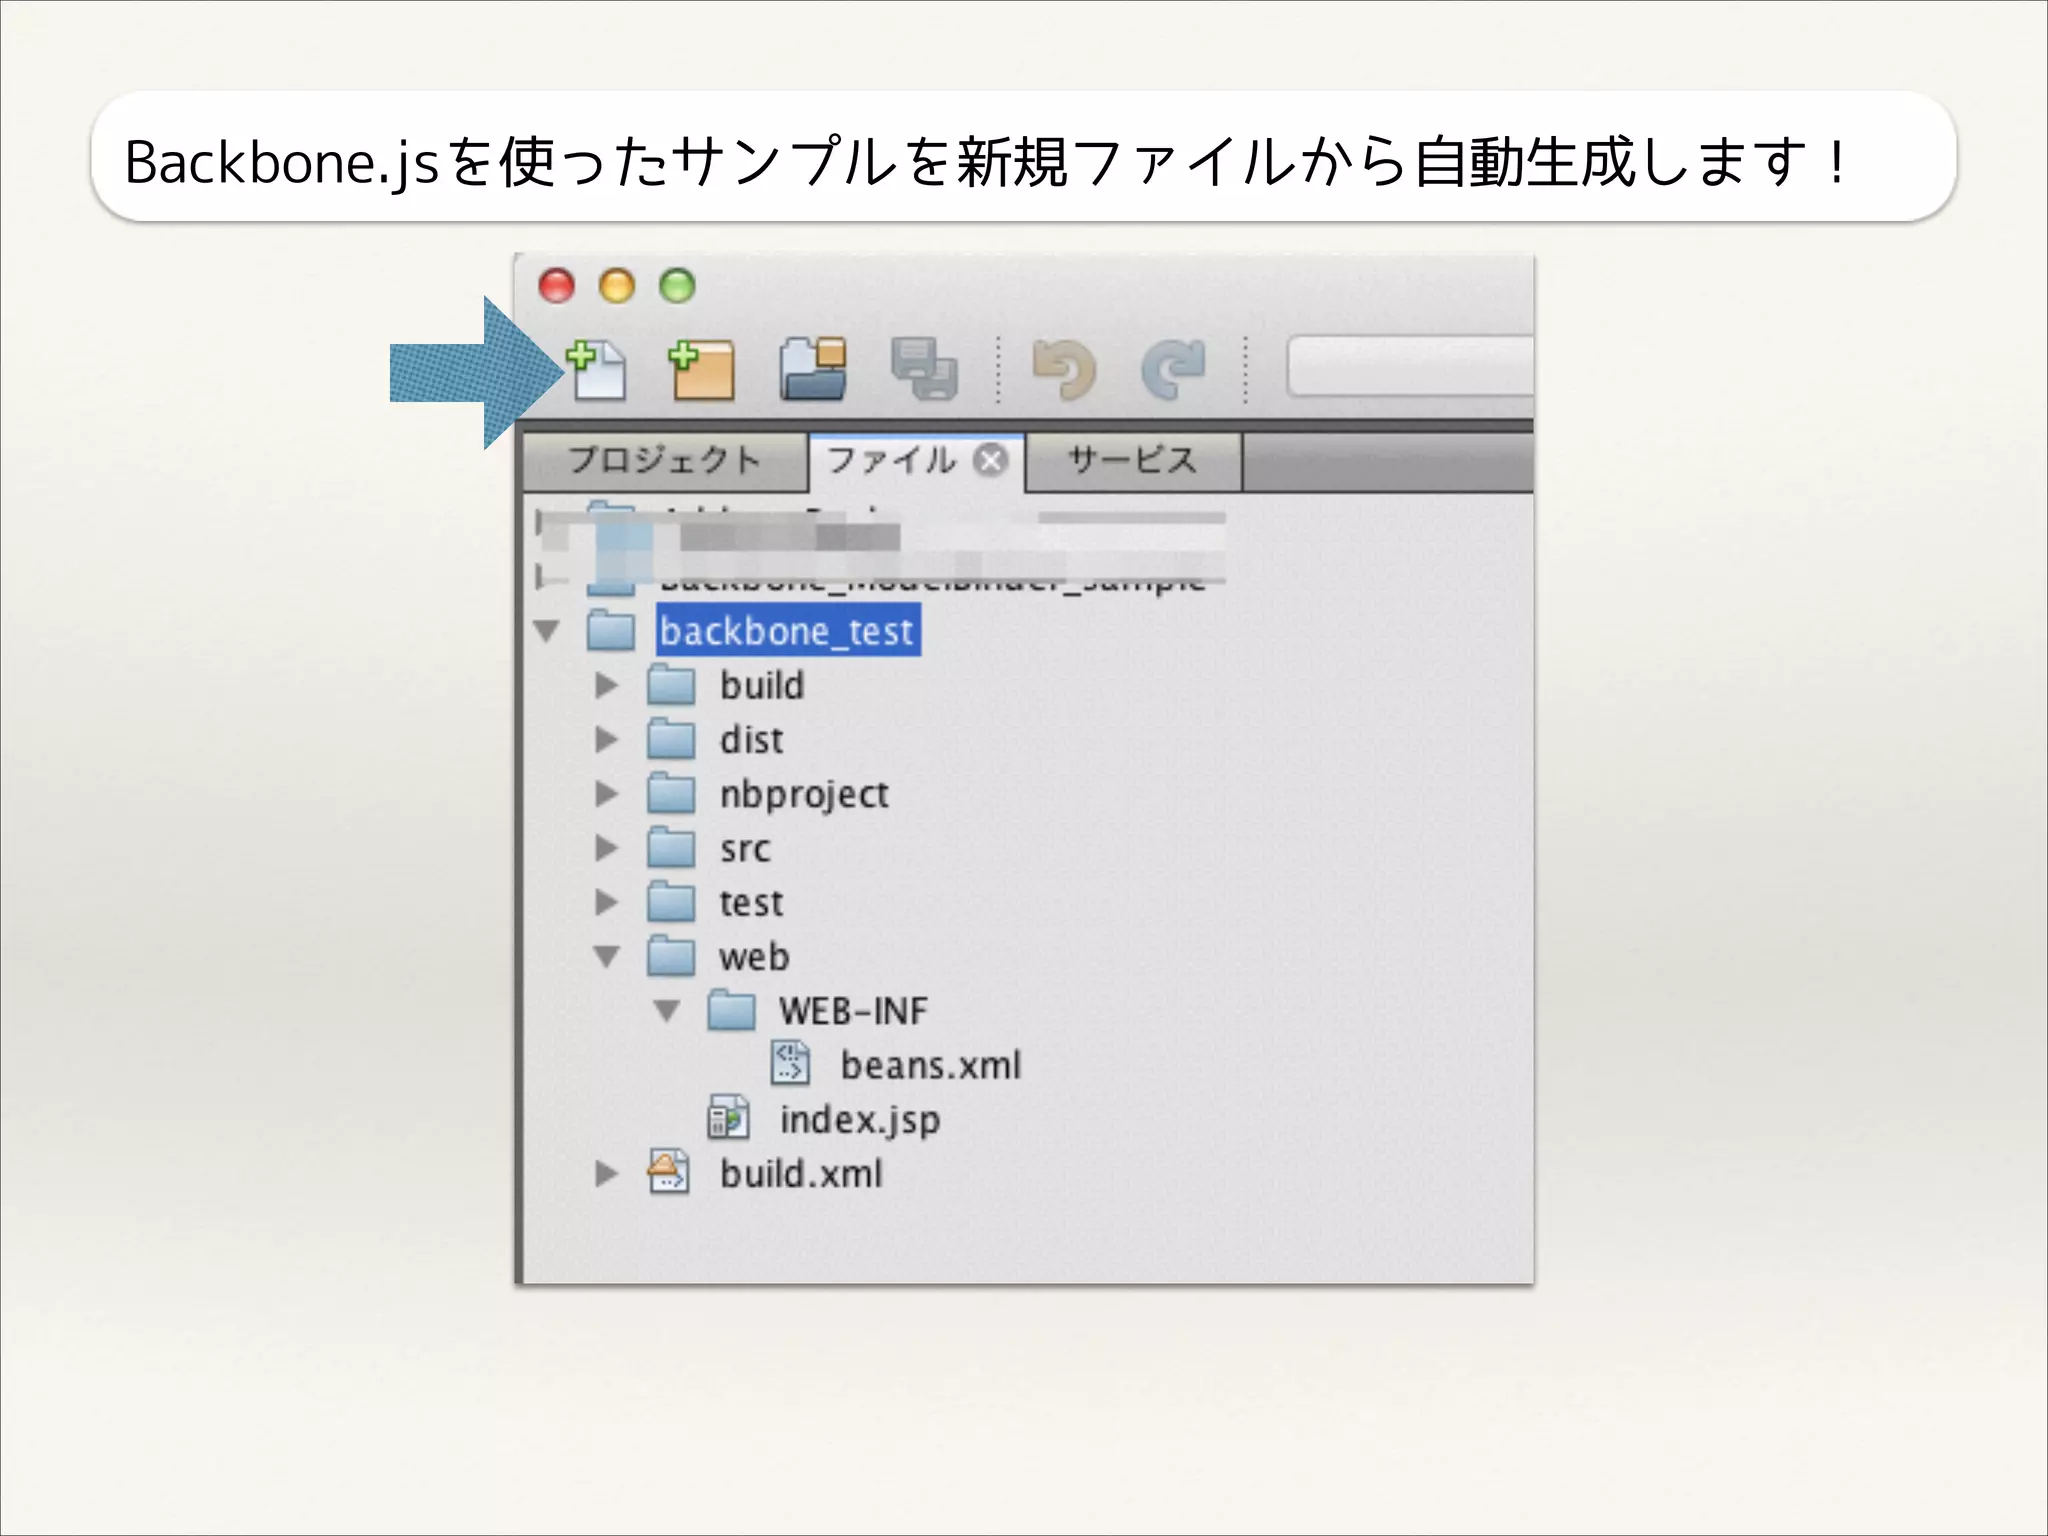This screenshot has height=1536, width=2048.
Task: Expand the test folder node
Action: pyautogui.click(x=606, y=902)
